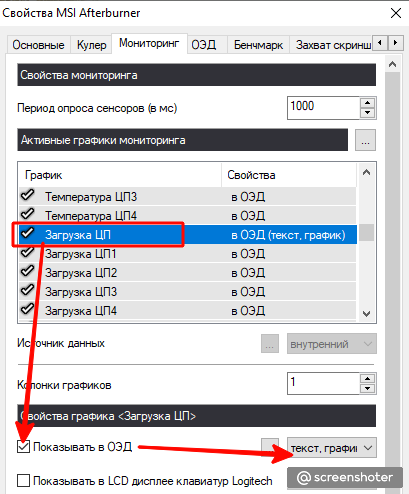Screen dimensions: 409x494
Task: Increase sensor polling period with up arrow
Action: 368,103
